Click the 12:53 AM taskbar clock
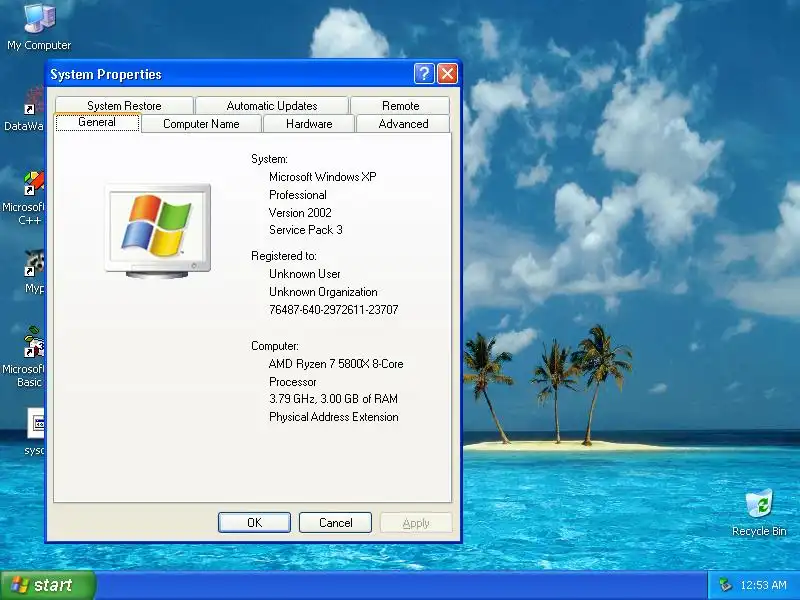800x600 pixels. 763,585
